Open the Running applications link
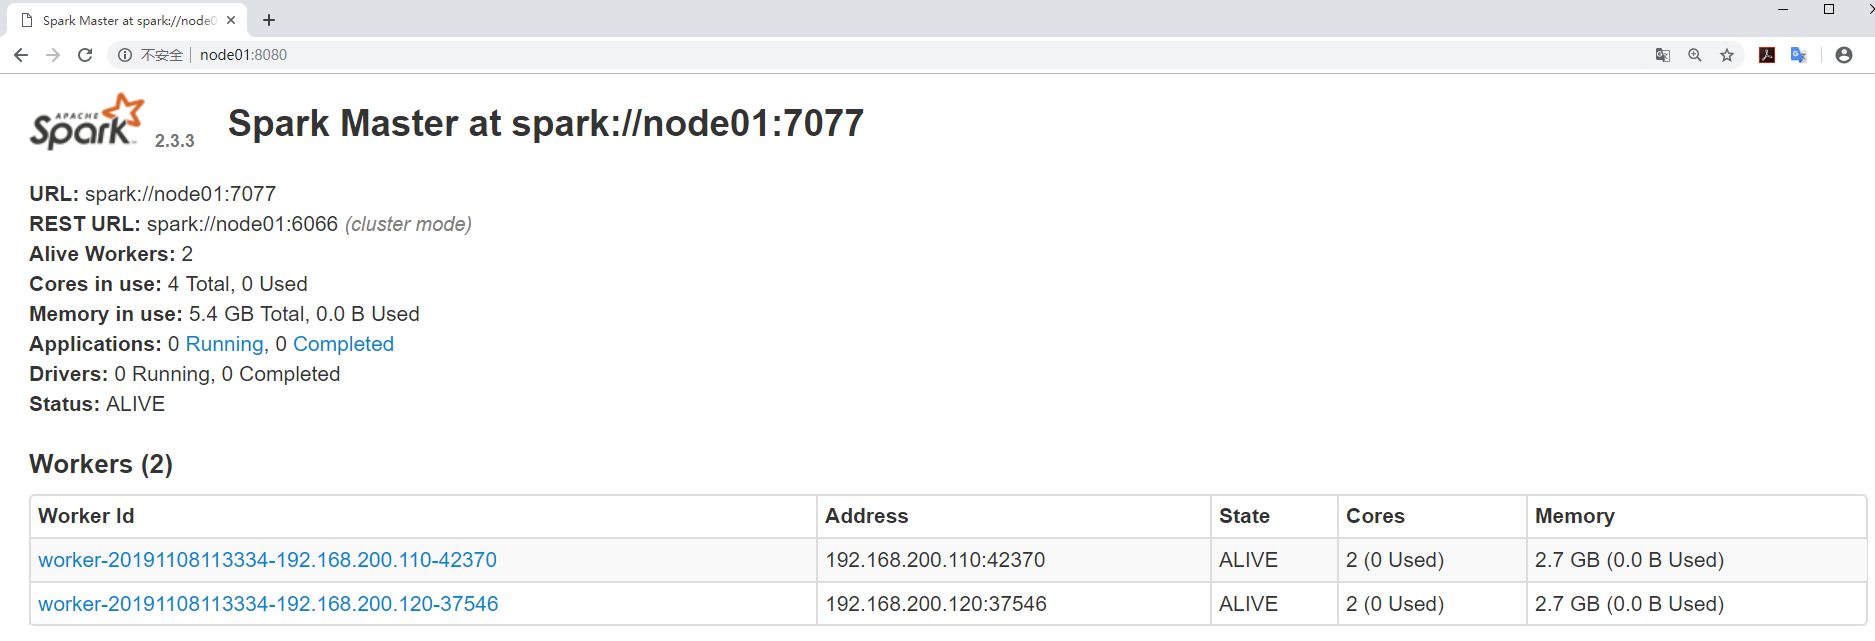 click(x=224, y=344)
